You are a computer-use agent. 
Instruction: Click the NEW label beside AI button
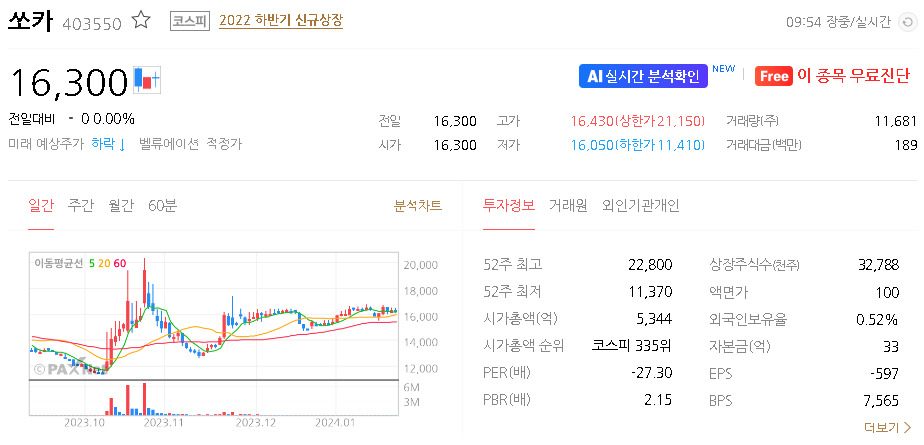724,68
